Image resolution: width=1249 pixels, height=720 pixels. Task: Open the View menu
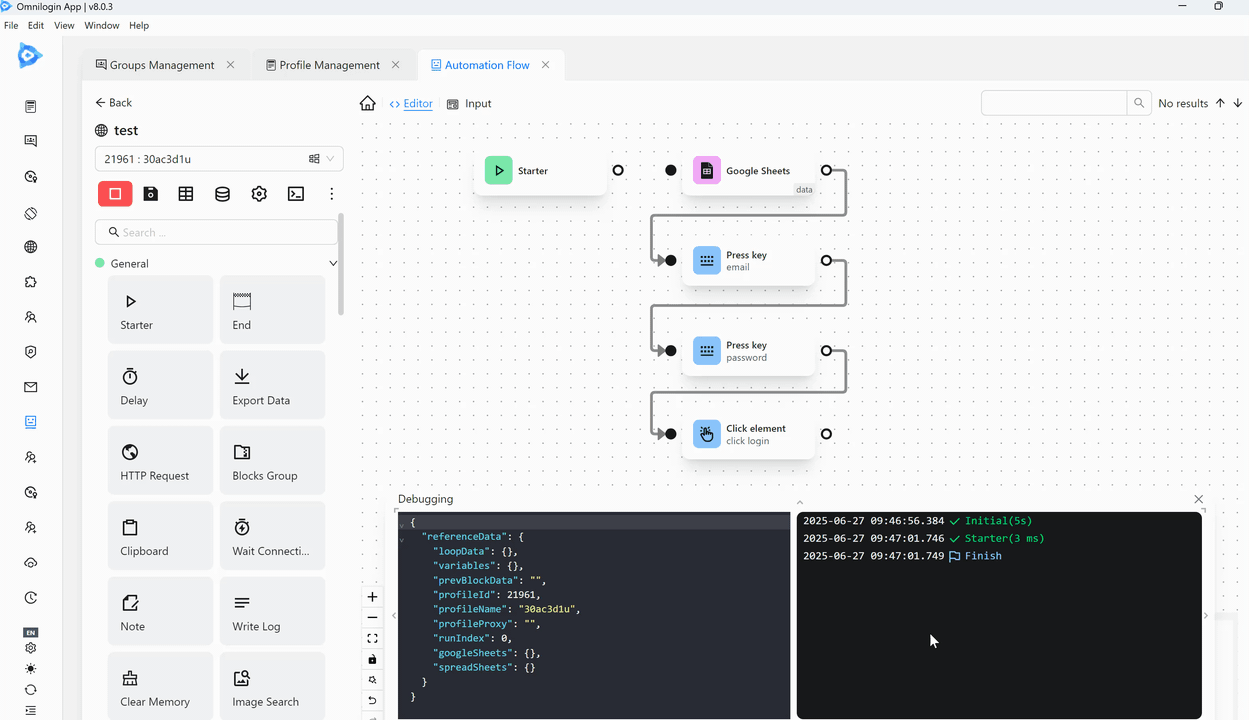(64, 25)
